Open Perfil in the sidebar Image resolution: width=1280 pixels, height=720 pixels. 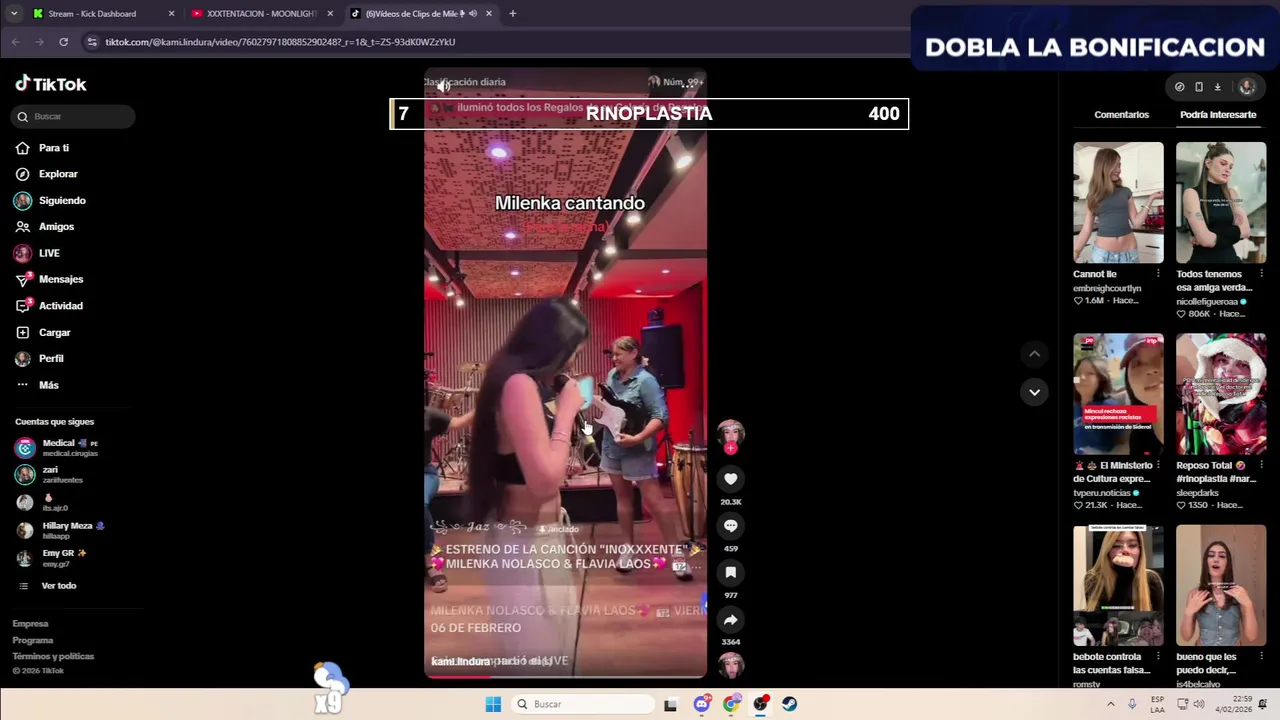tap(51, 359)
